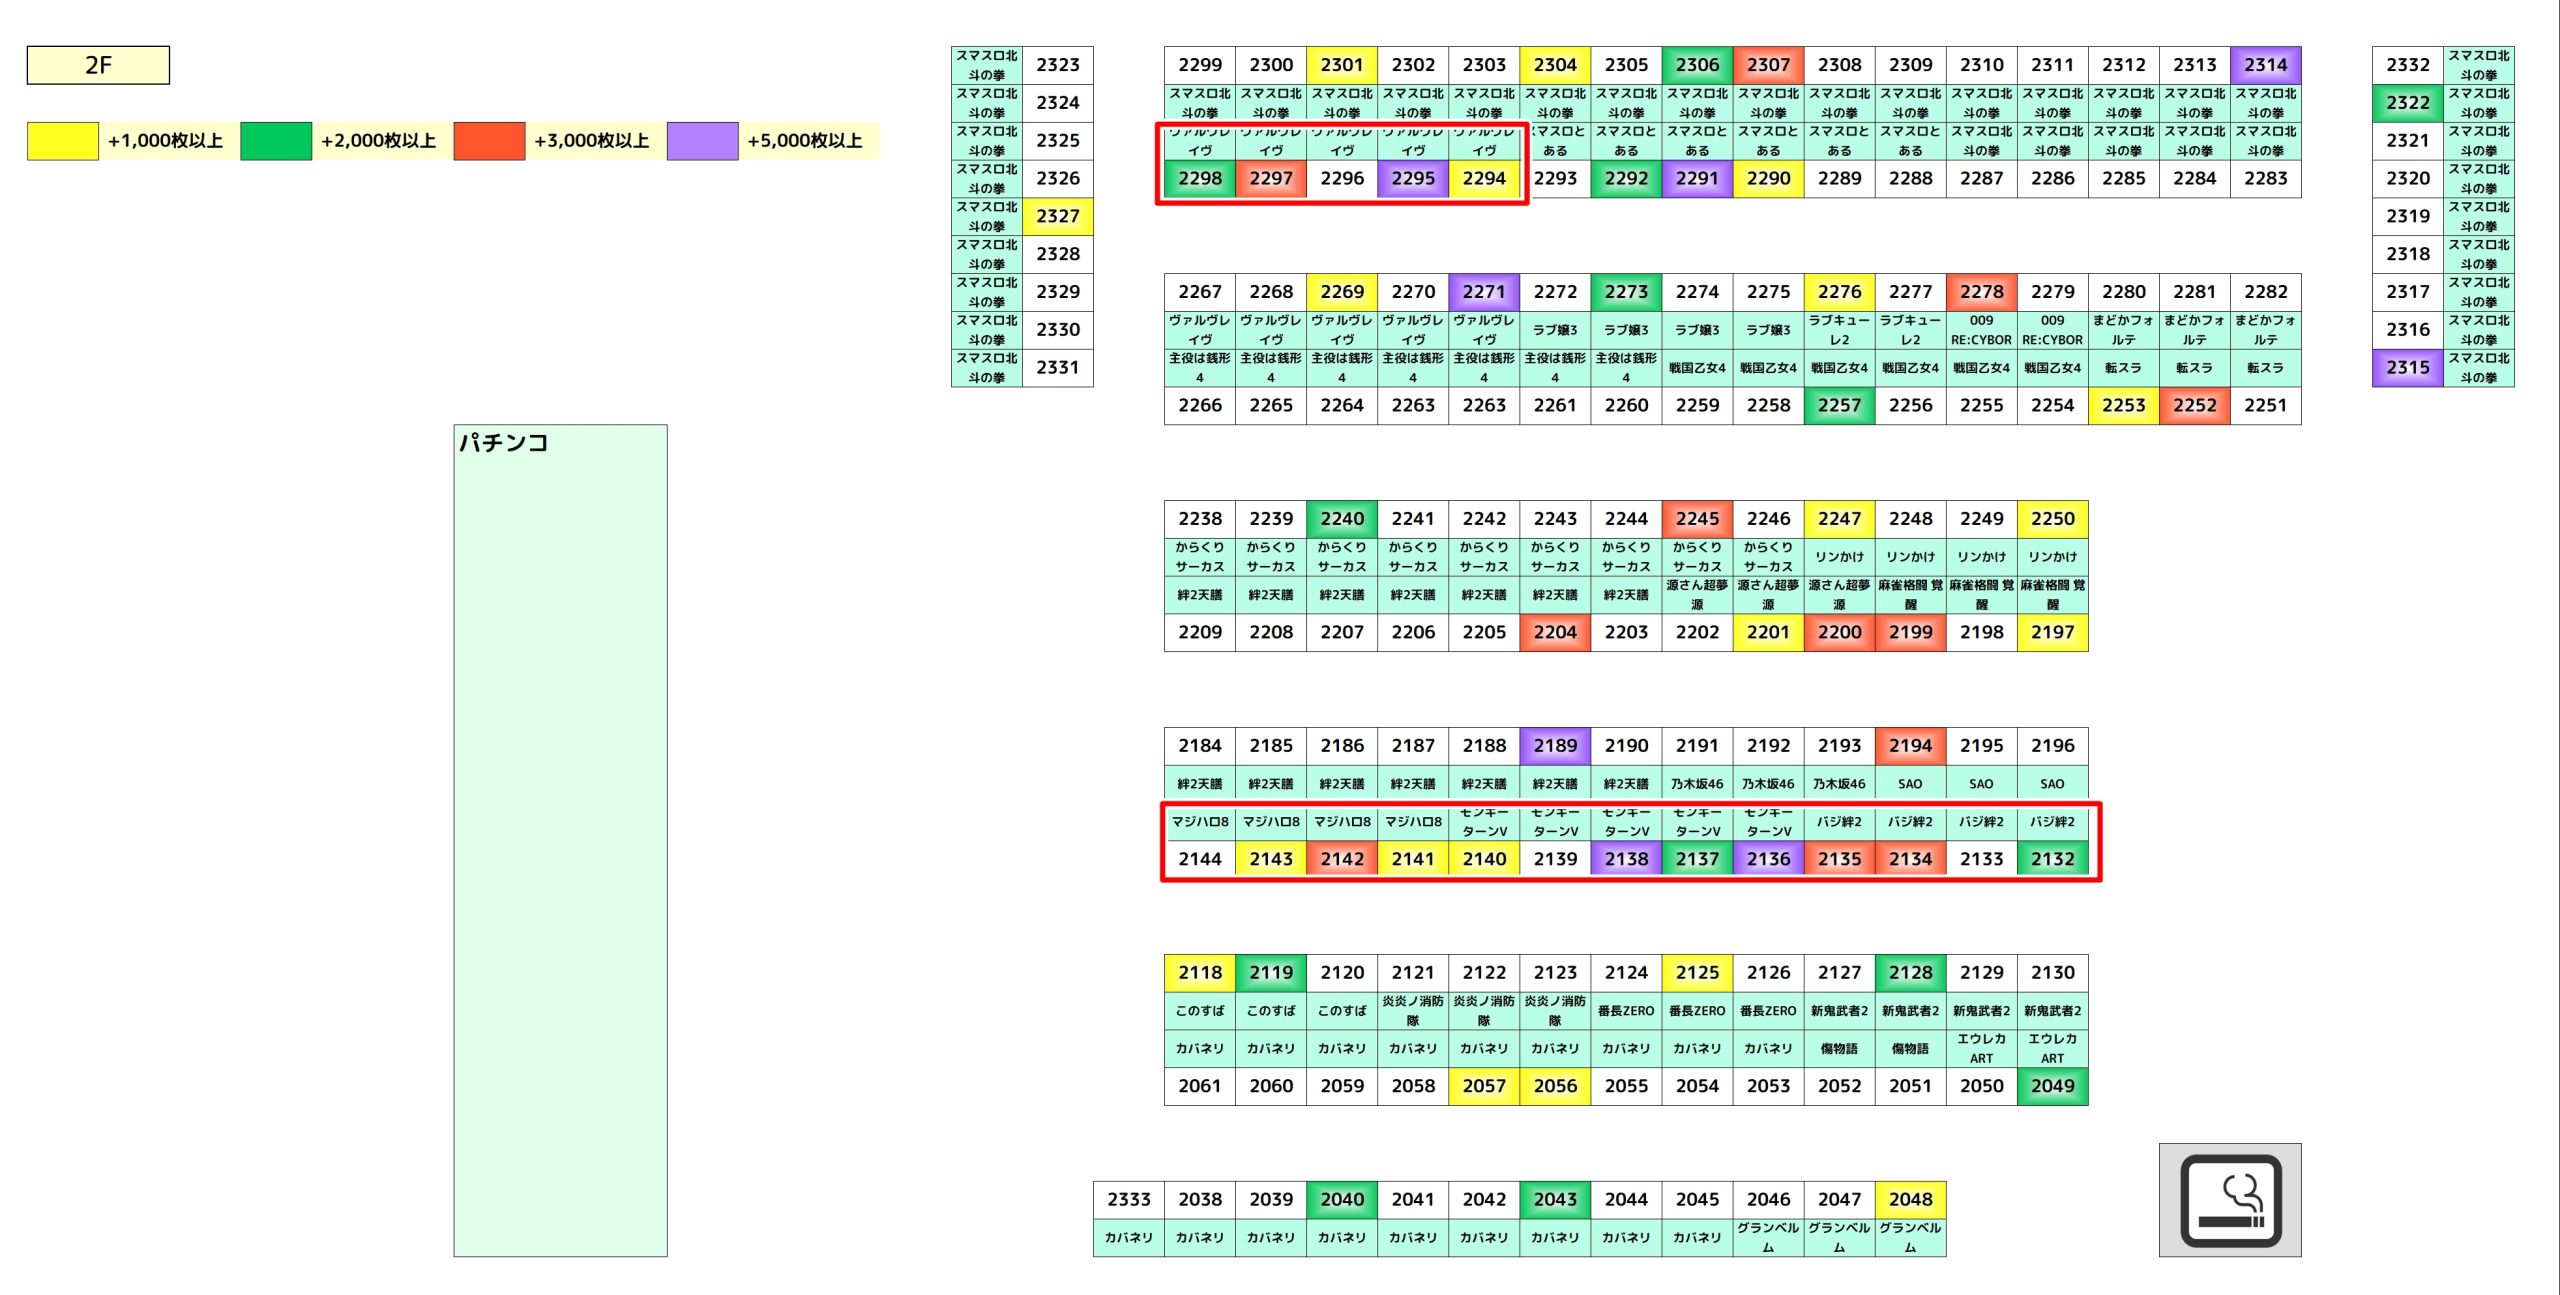
Task: Click the red +3,000枚以上 legend swatch
Action: (x=489, y=141)
